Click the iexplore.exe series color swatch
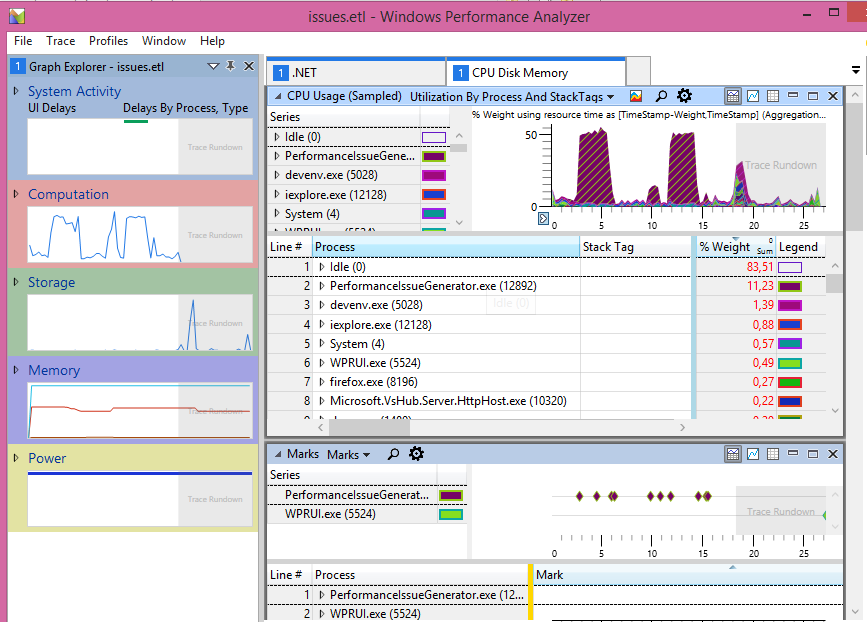The height and width of the screenshot is (622, 867). 434,195
